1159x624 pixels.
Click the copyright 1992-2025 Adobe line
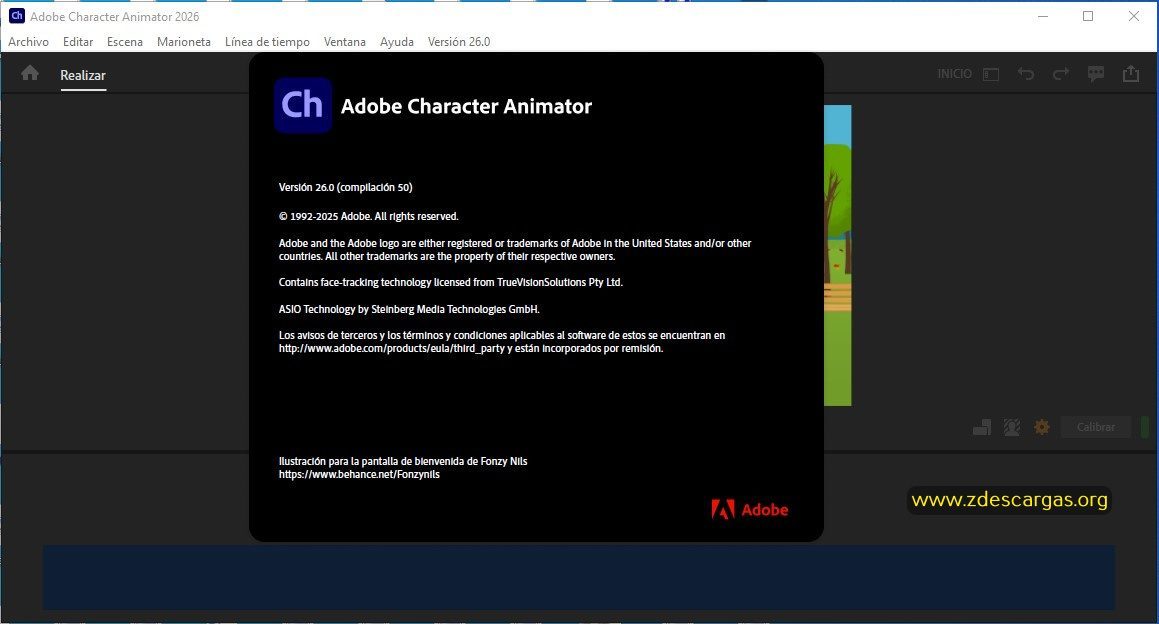coord(368,217)
